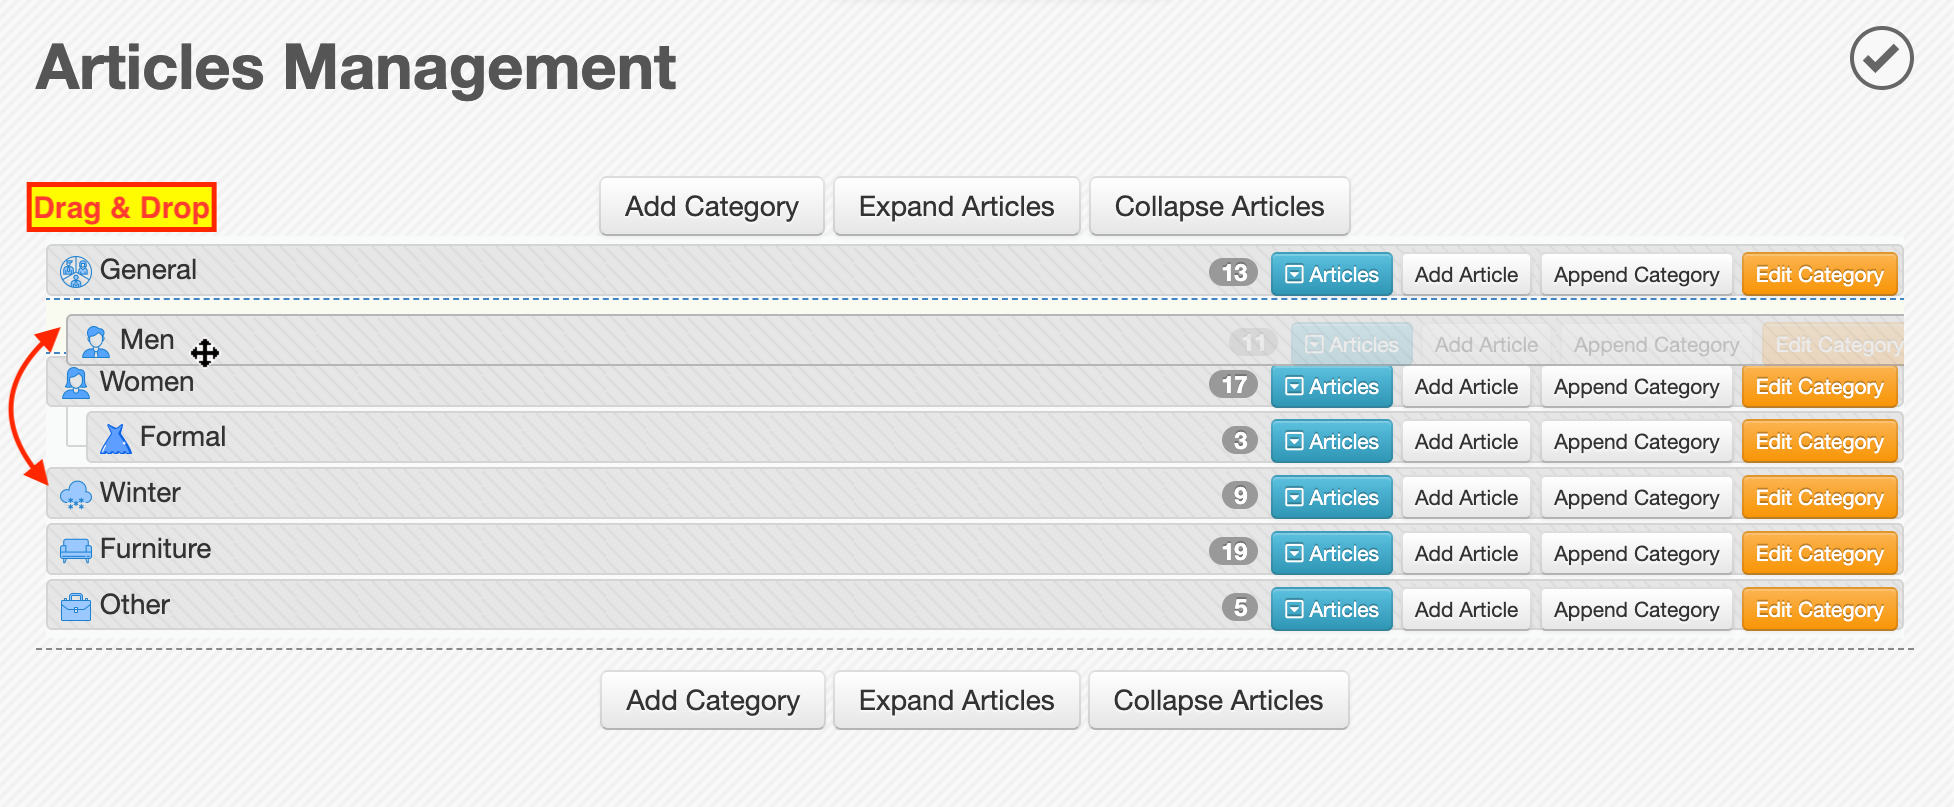Click the Men category person icon
The height and width of the screenshot is (807, 1954).
96,341
